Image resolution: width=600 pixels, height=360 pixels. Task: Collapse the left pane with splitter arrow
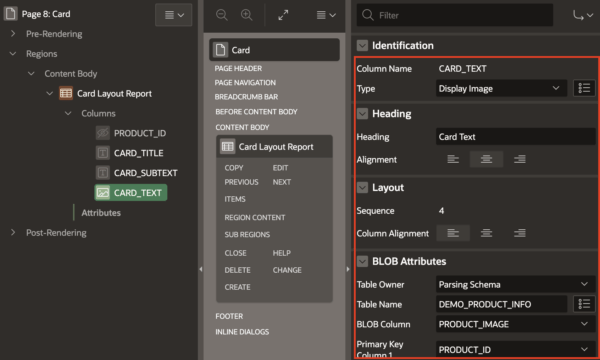201,269
